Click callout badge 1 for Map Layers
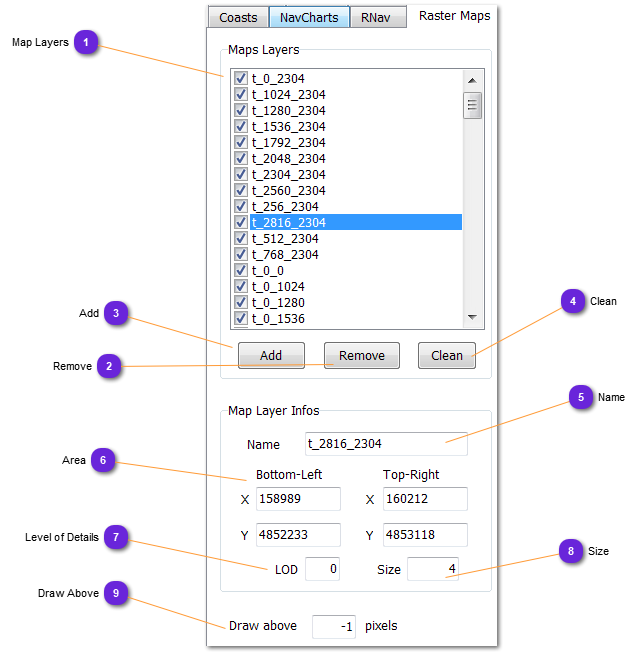The height and width of the screenshot is (655, 641). (86, 42)
